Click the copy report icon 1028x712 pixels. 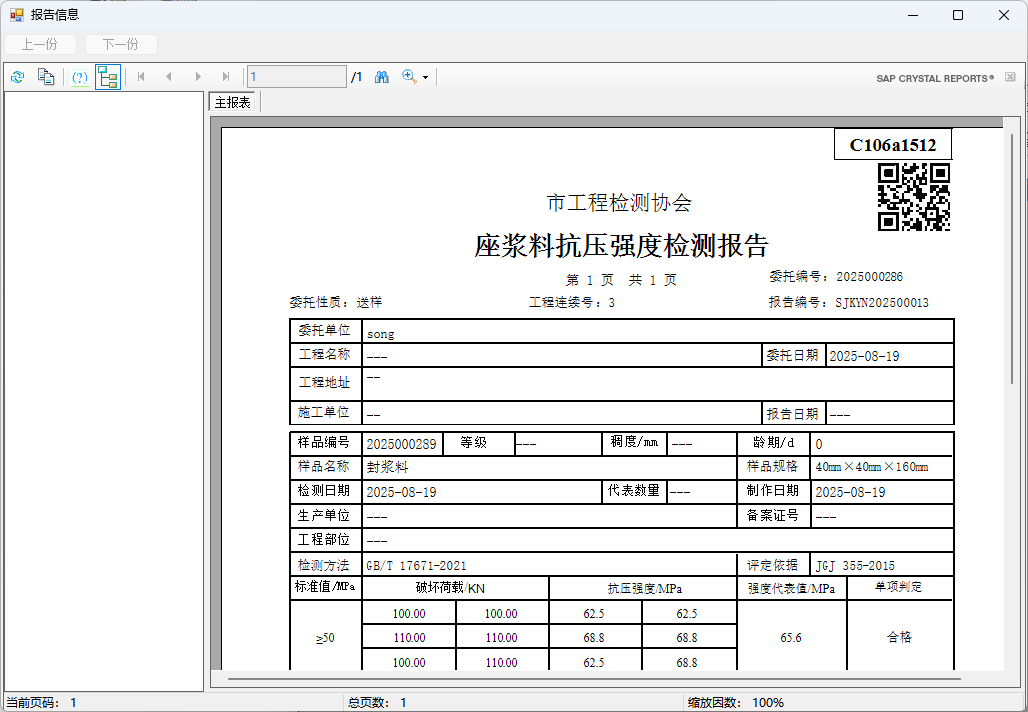click(x=45, y=77)
